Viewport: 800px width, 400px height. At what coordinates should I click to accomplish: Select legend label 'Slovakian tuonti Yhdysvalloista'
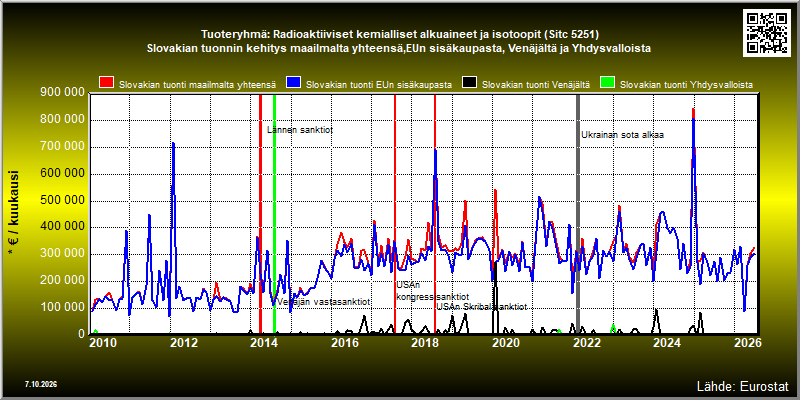[686, 85]
